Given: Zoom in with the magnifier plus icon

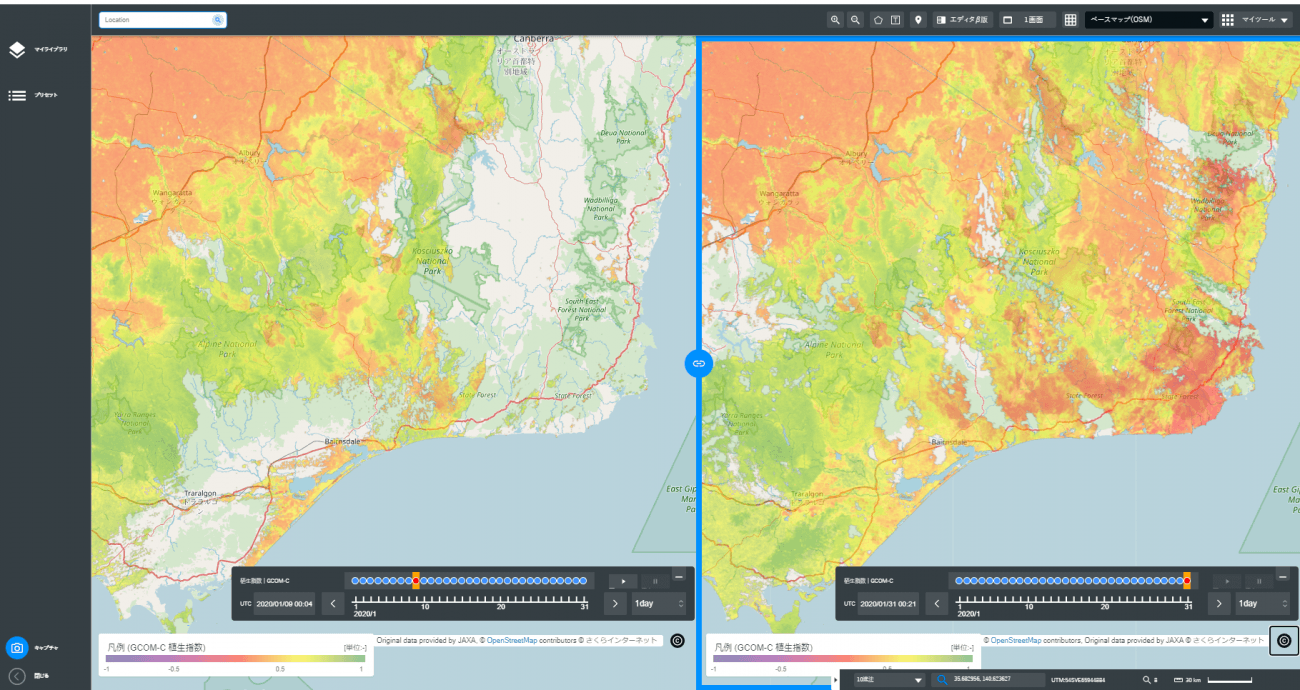Looking at the screenshot, I should [835, 20].
